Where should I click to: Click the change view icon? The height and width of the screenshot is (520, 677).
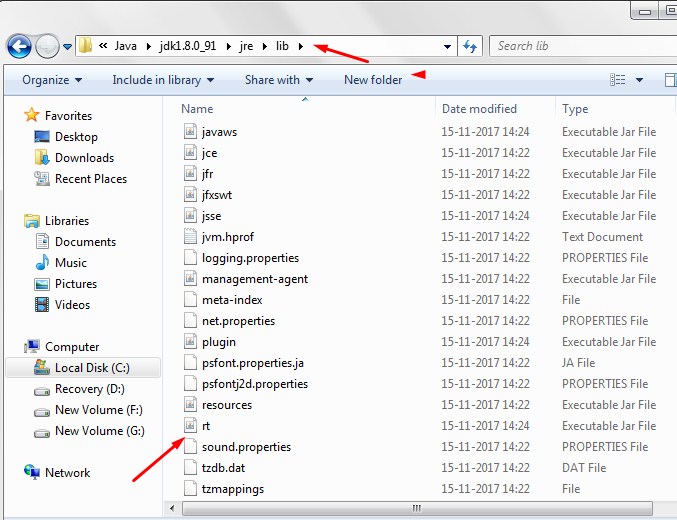pos(618,80)
